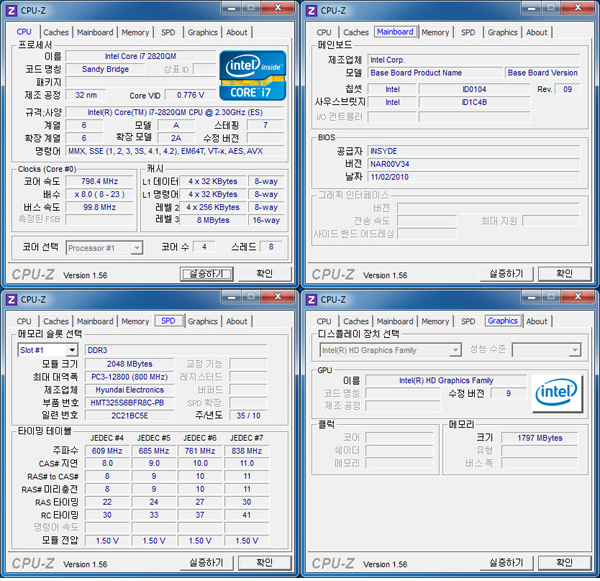600x581 pixels.
Task: Minimize the Mainboard CPU-Z window
Action: [532, 7]
